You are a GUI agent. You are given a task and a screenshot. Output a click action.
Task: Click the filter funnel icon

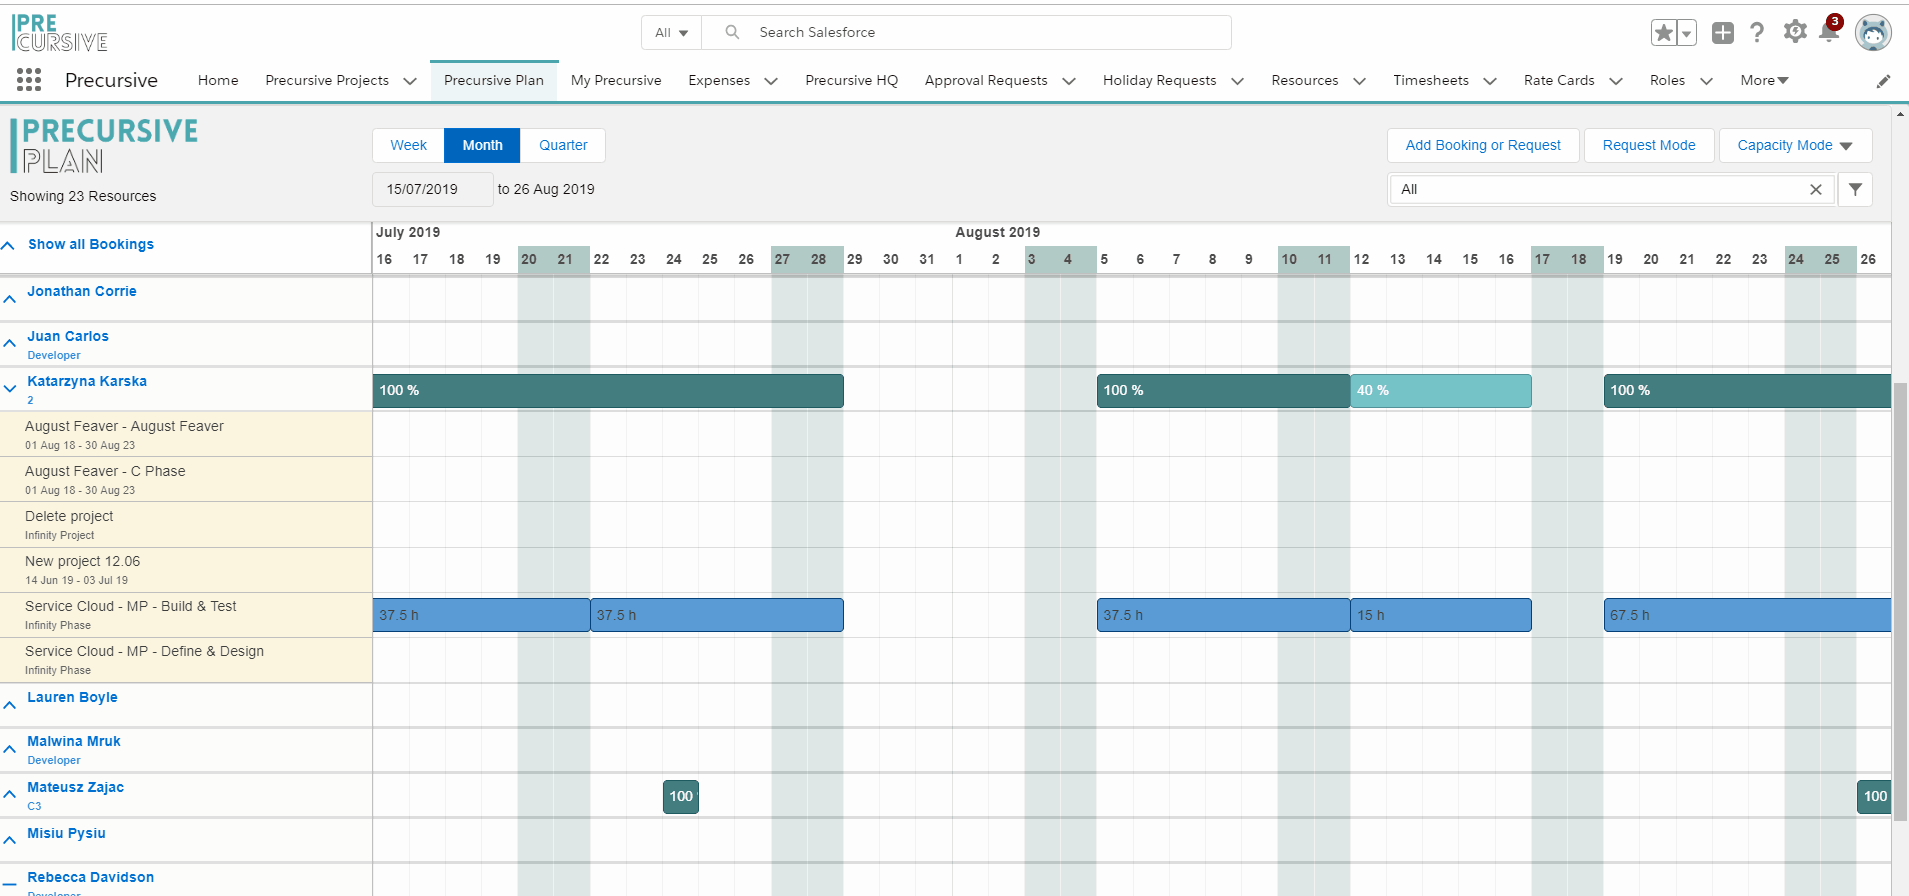click(x=1855, y=189)
